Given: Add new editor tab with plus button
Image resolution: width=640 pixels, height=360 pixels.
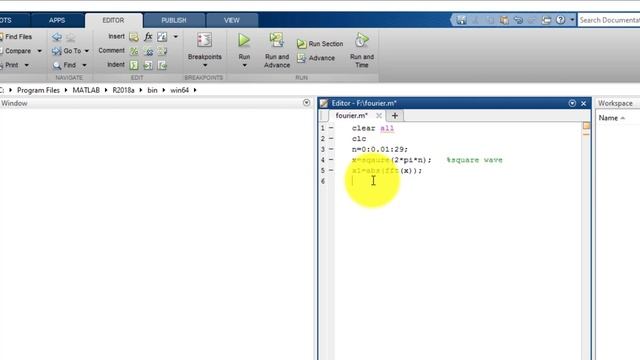Looking at the screenshot, I should pyautogui.click(x=395, y=116).
